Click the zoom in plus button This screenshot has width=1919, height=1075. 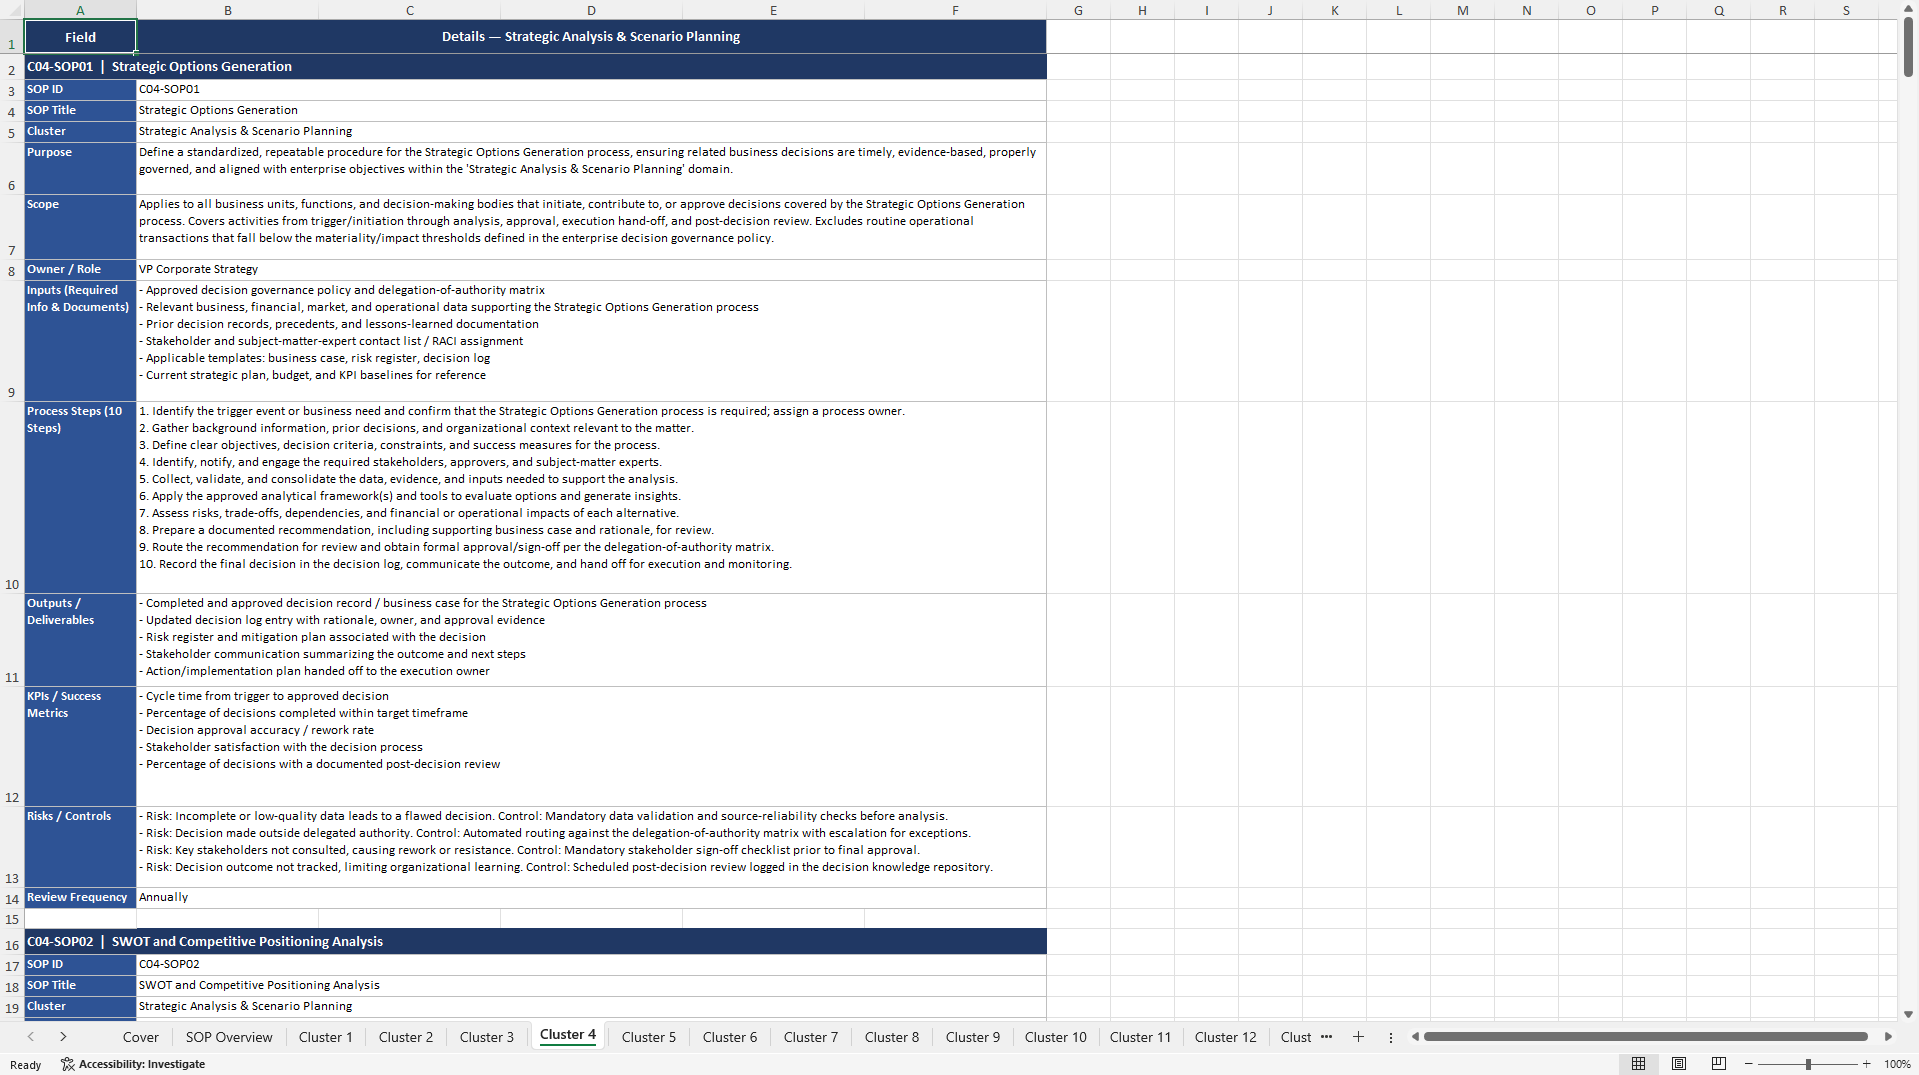coord(1866,1064)
